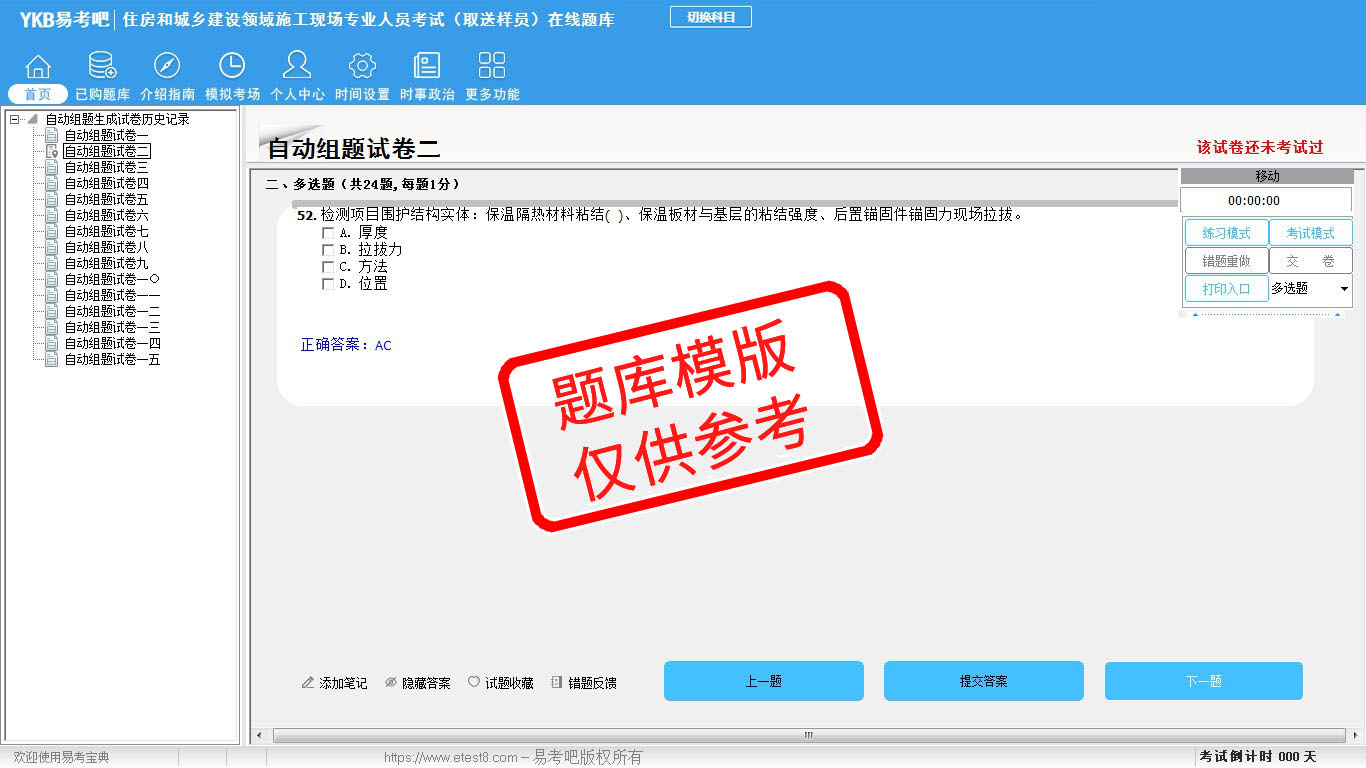
Task: Click the 切换科目 button
Action: coord(710,17)
